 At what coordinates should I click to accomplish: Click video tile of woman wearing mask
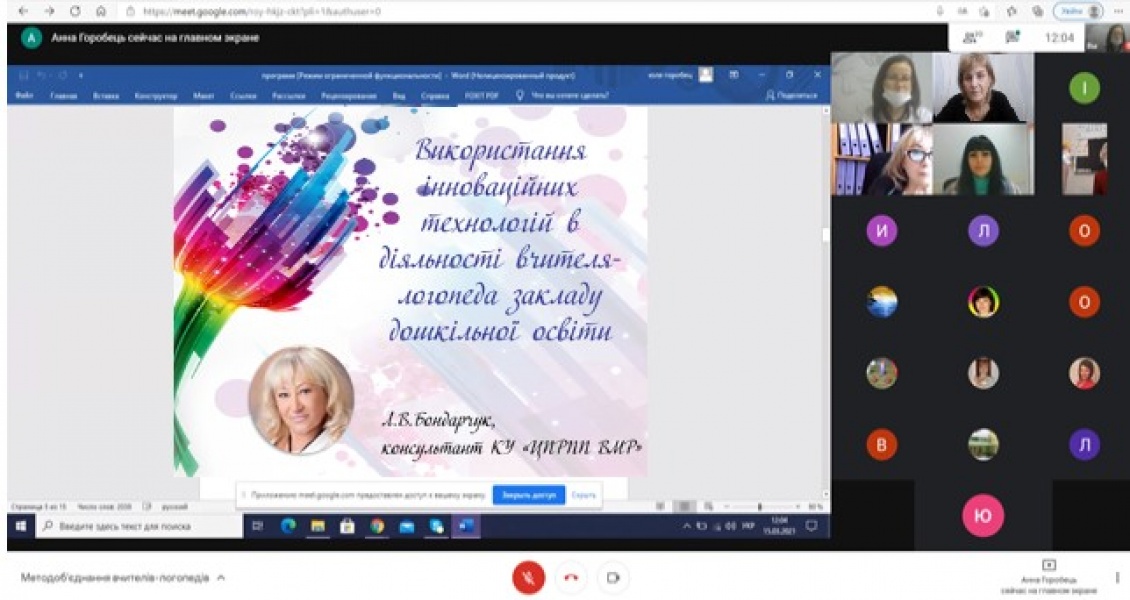(881, 88)
